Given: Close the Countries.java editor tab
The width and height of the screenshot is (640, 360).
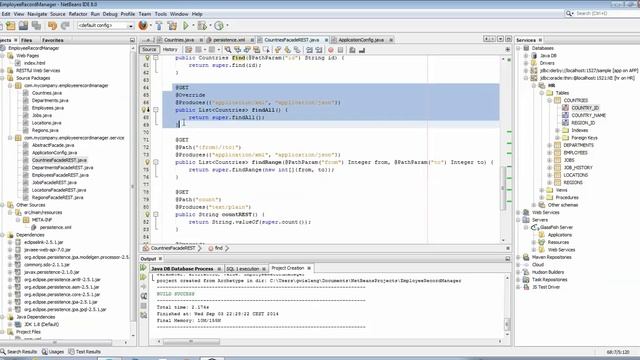Looking at the screenshot, I should click(x=201, y=40).
